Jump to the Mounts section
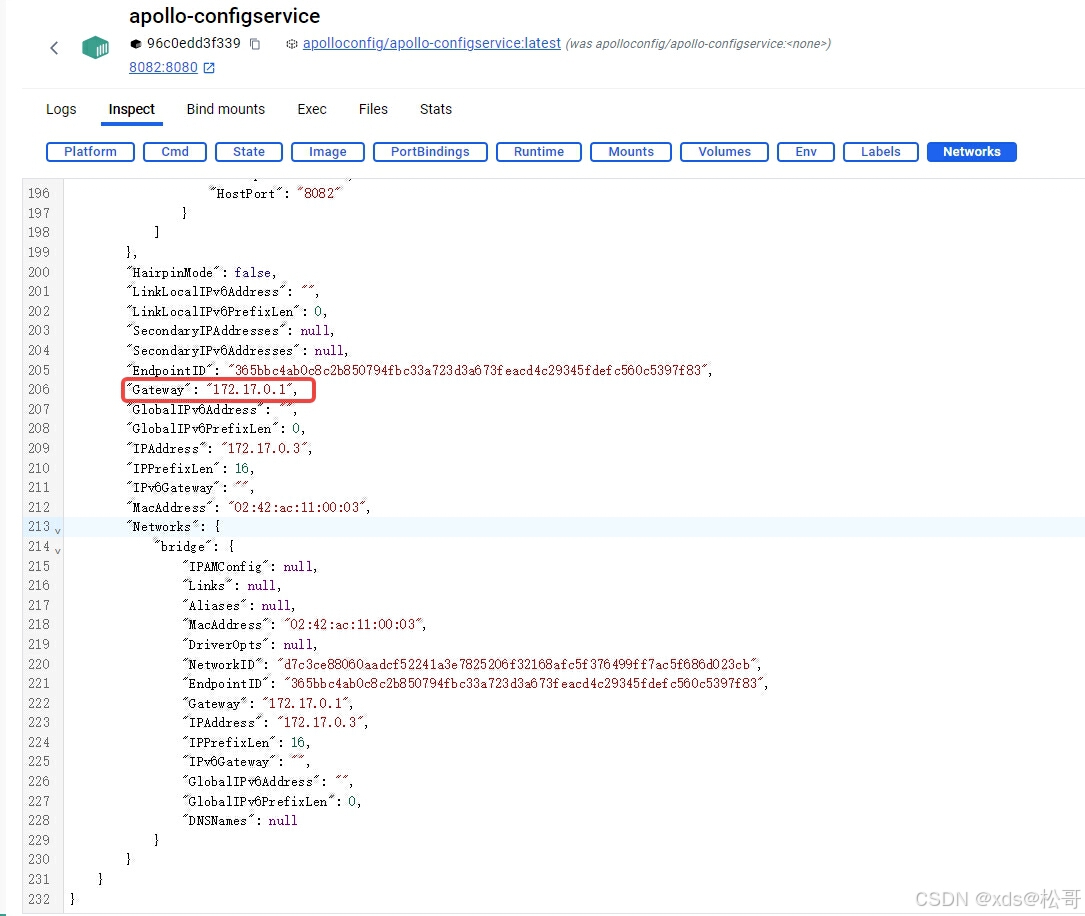 pos(631,152)
